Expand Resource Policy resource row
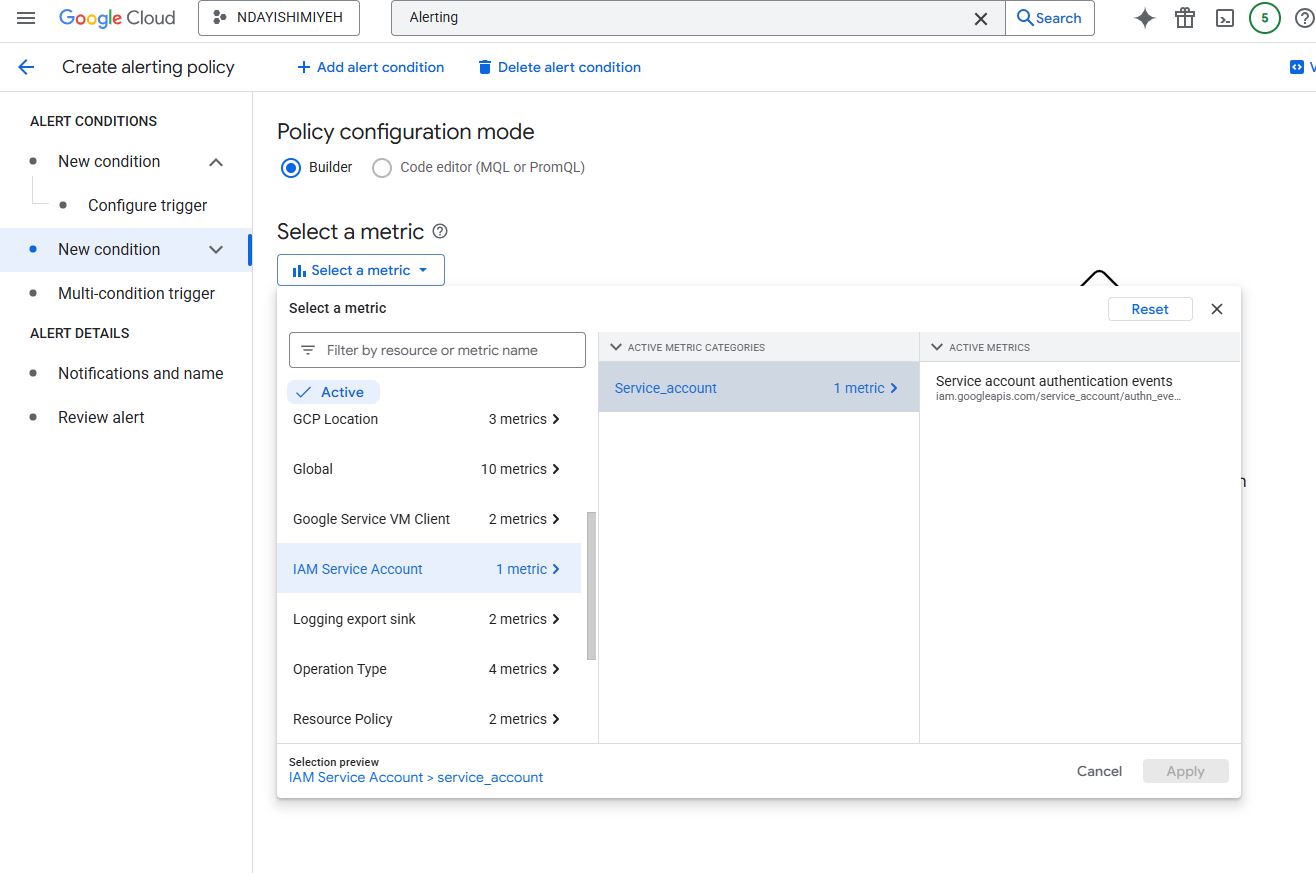The height and width of the screenshot is (873, 1316). pos(428,719)
